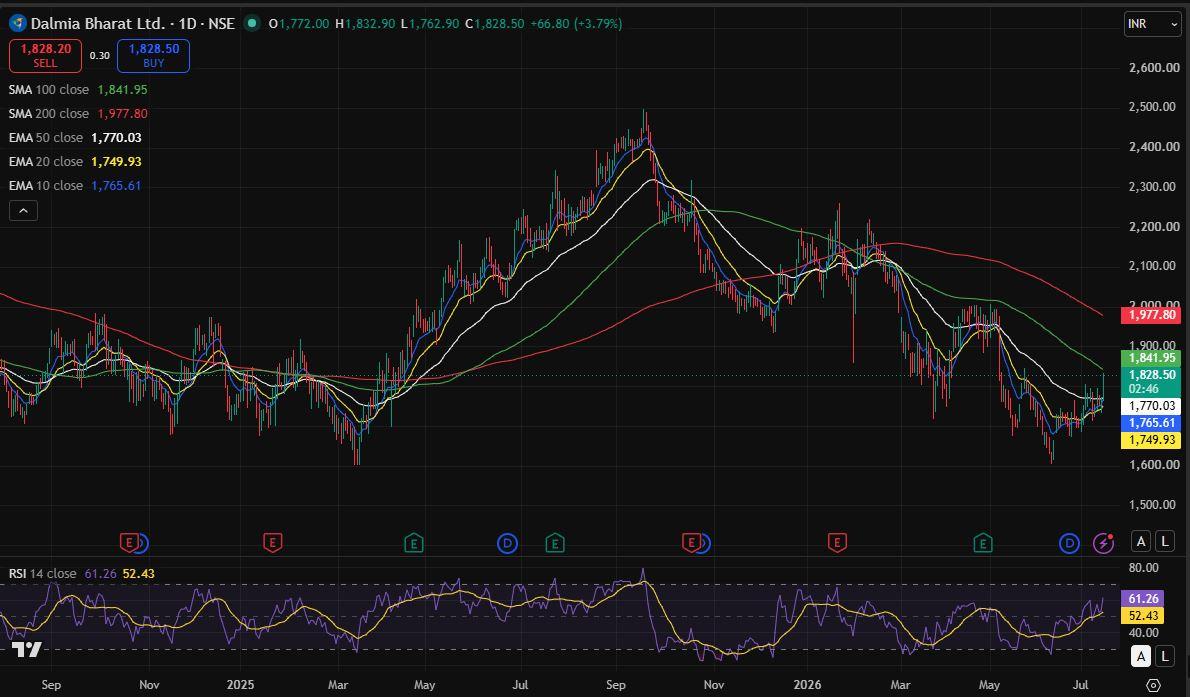Click the leftmost red earnings marker near September
Screen dimensions: 1190x697
pos(129,543)
